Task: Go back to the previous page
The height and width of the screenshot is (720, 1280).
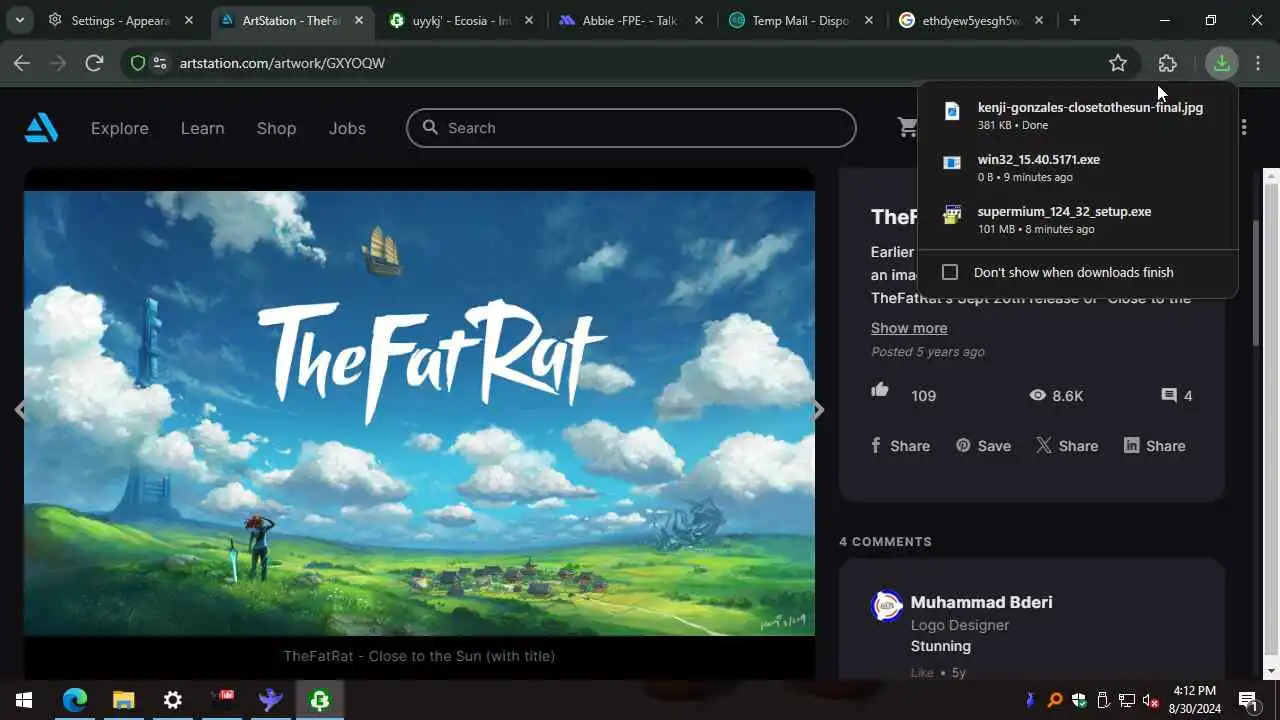Action: coord(22,63)
